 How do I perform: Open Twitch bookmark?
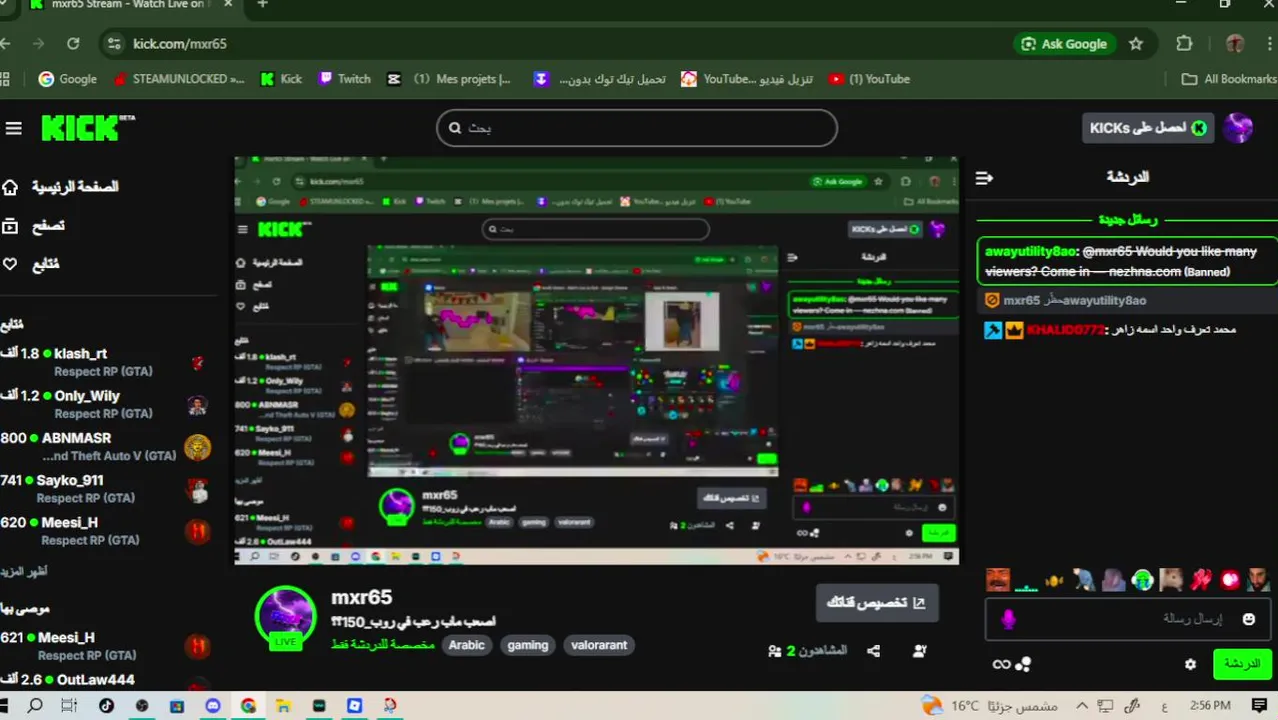(344, 79)
